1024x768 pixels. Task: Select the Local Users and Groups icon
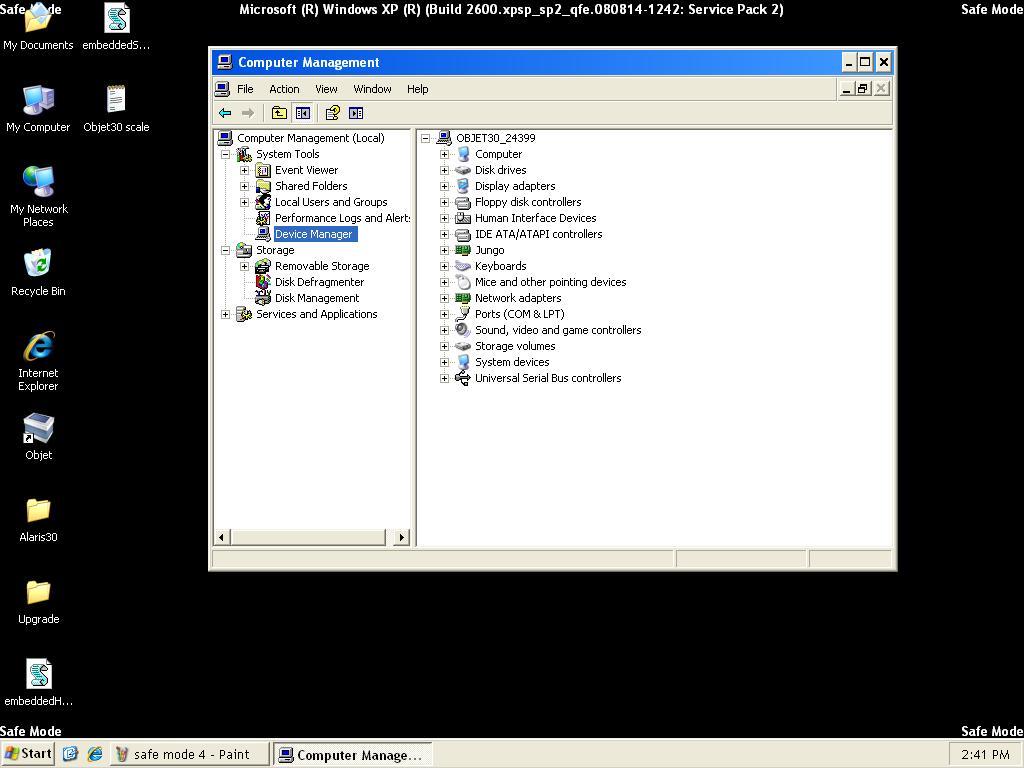(x=263, y=202)
